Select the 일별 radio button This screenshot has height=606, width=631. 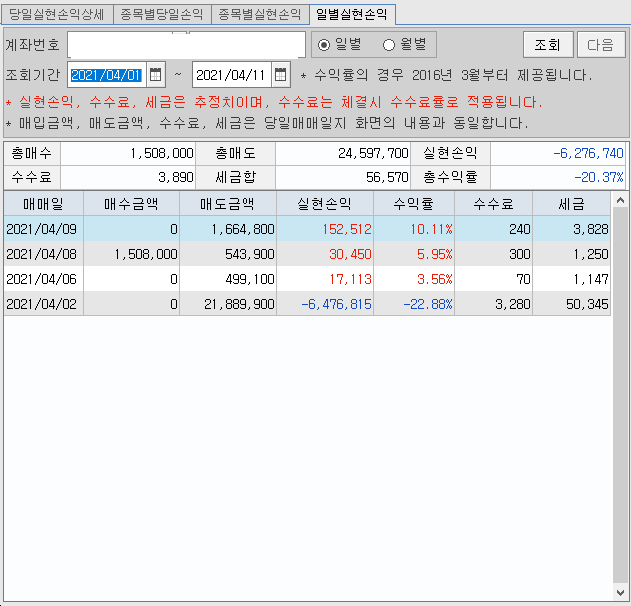pyautogui.click(x=324, y=45)
